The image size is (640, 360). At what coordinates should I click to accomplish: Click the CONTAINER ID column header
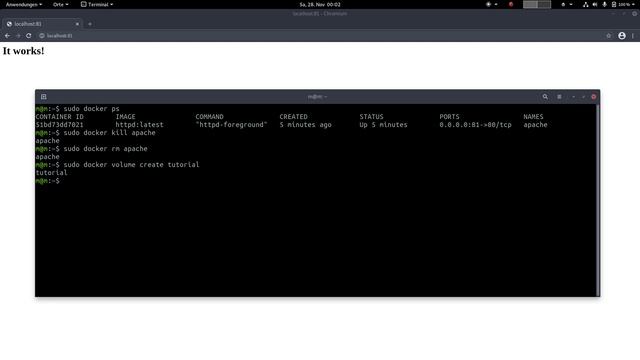pos(59,117)
